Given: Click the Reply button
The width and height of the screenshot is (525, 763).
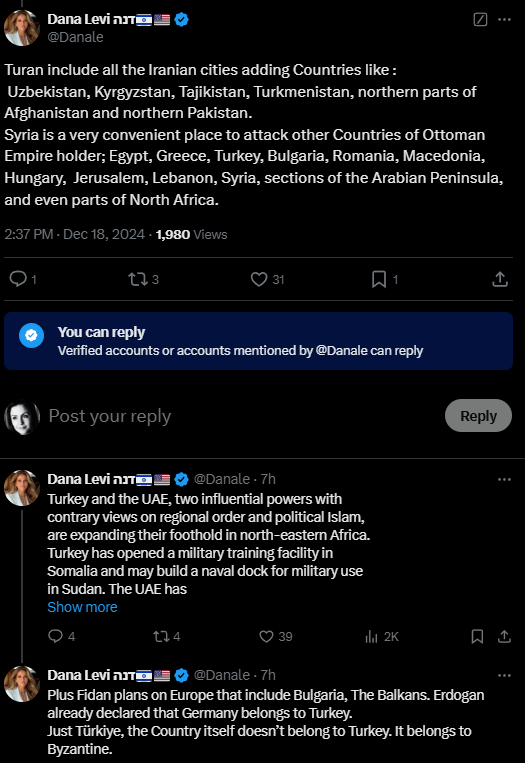Looking at the screenshot, I should [478, 416].
